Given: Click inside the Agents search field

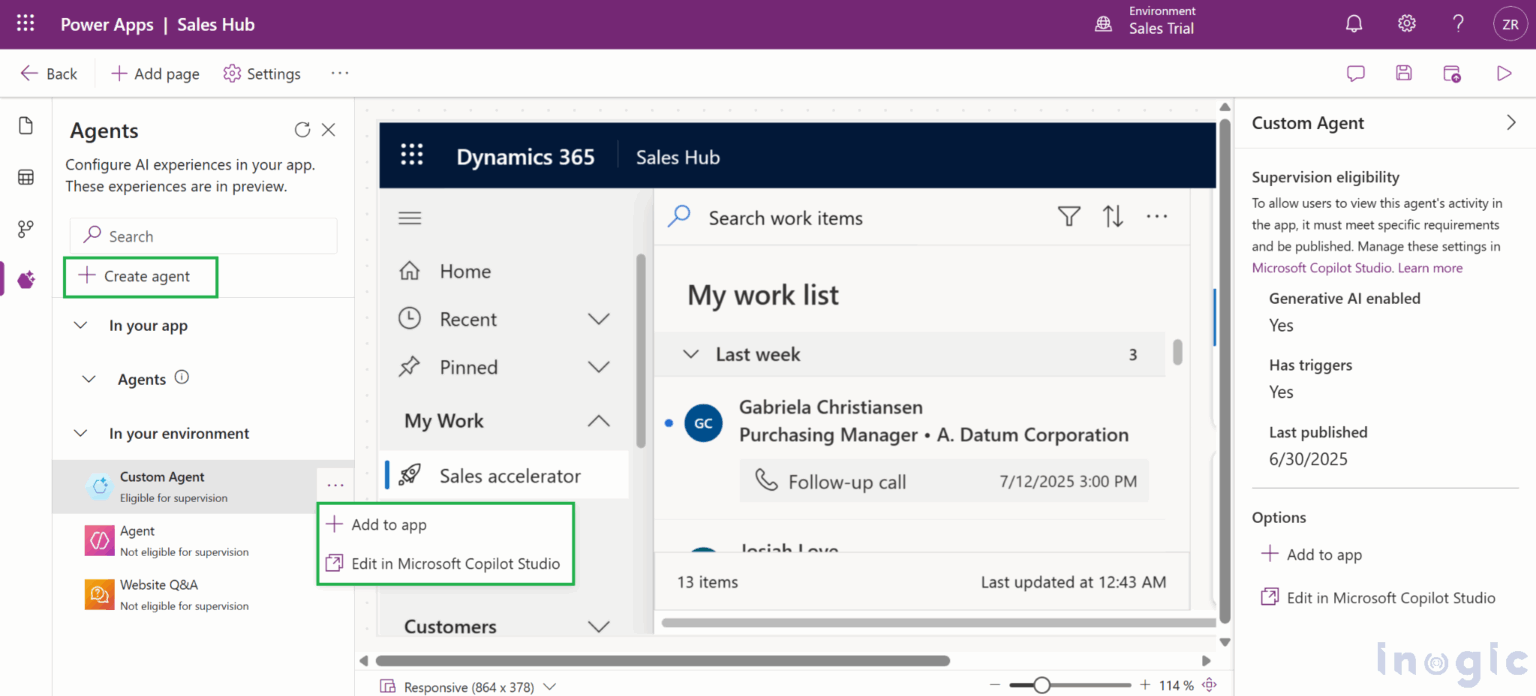Looking at the screenshot, I should pyautogui.click(x=203, y=236).
